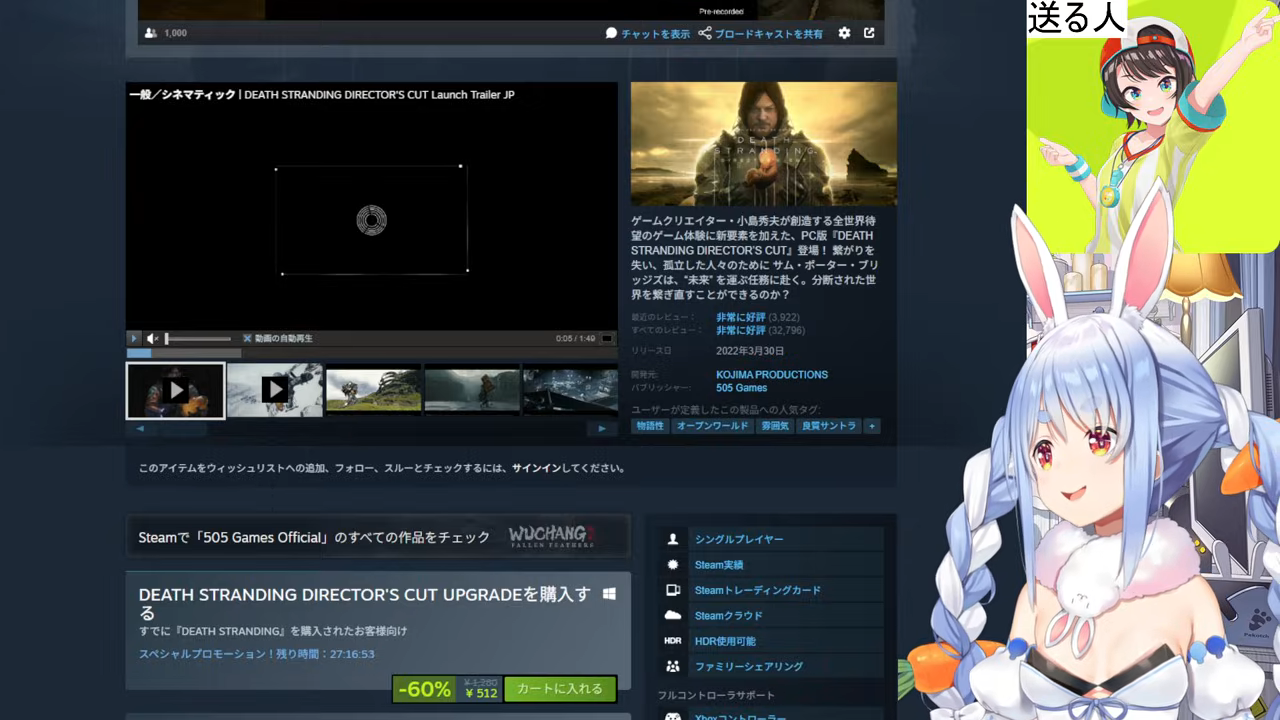This screenshot has width=1280, height=720.
Task: Open the シングルプレイヤー feature link
Action: [739, 539]
